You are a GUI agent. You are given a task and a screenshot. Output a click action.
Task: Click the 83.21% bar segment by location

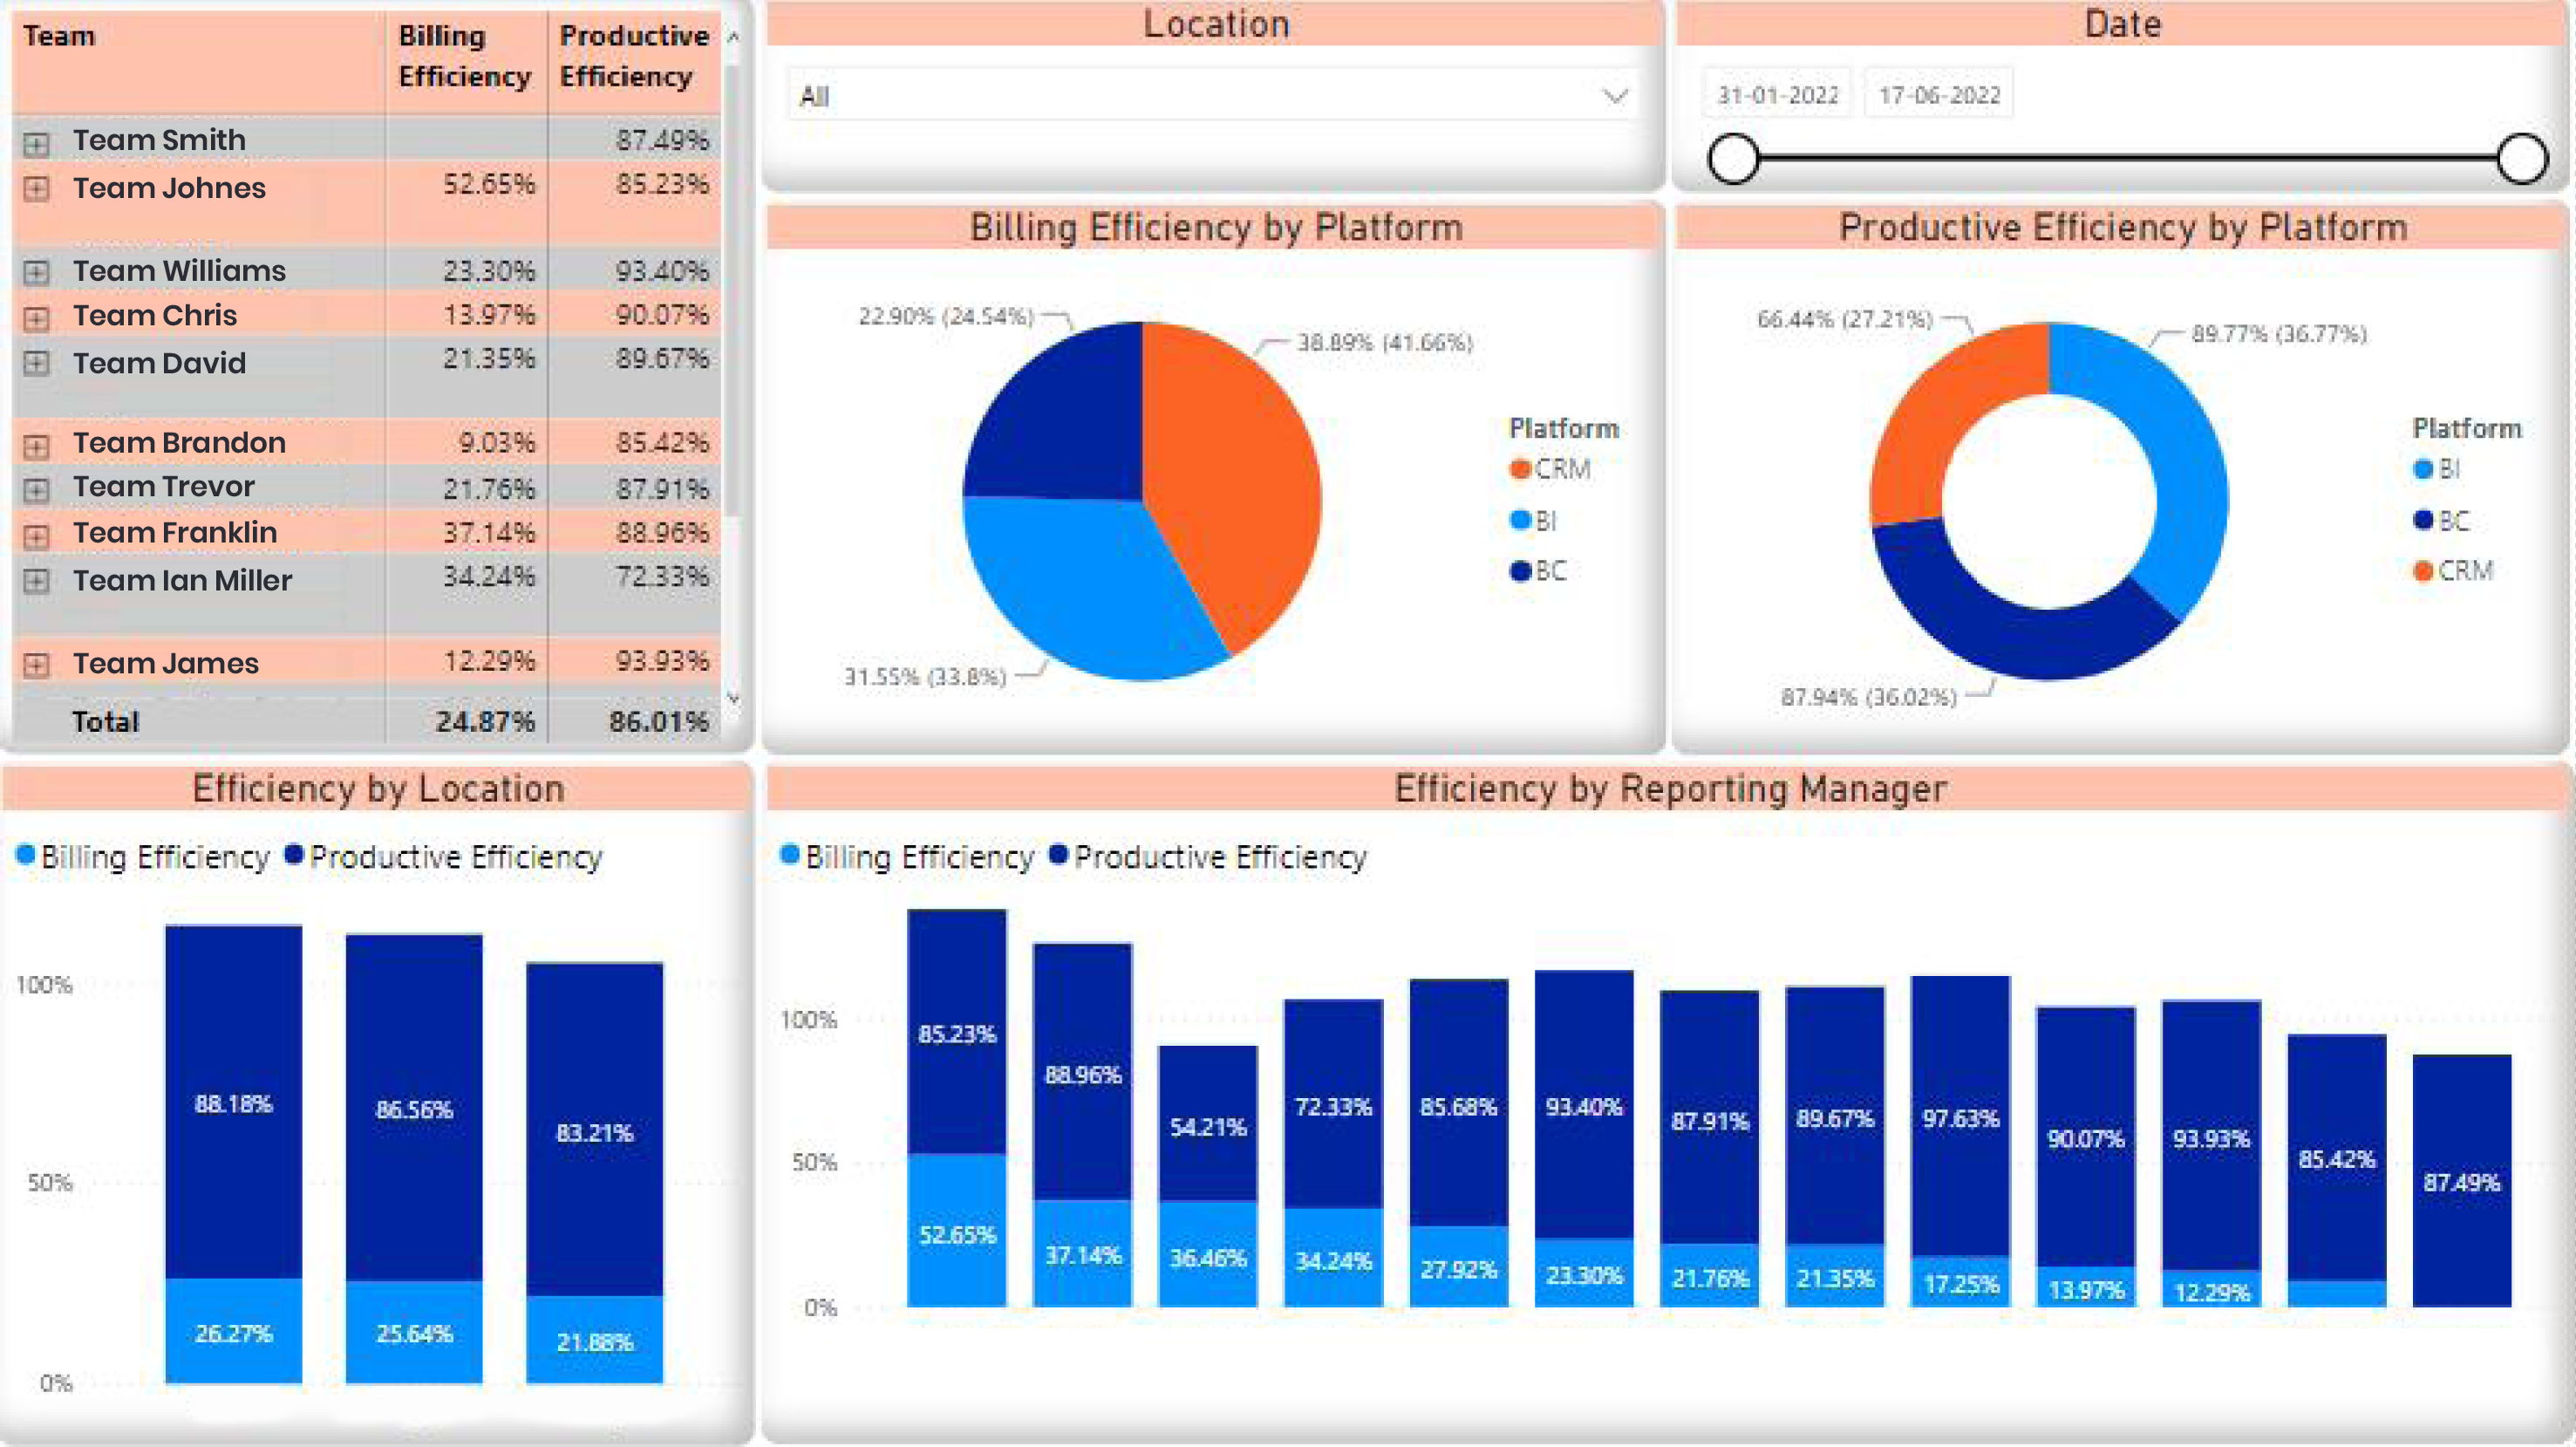[594, 1130]
